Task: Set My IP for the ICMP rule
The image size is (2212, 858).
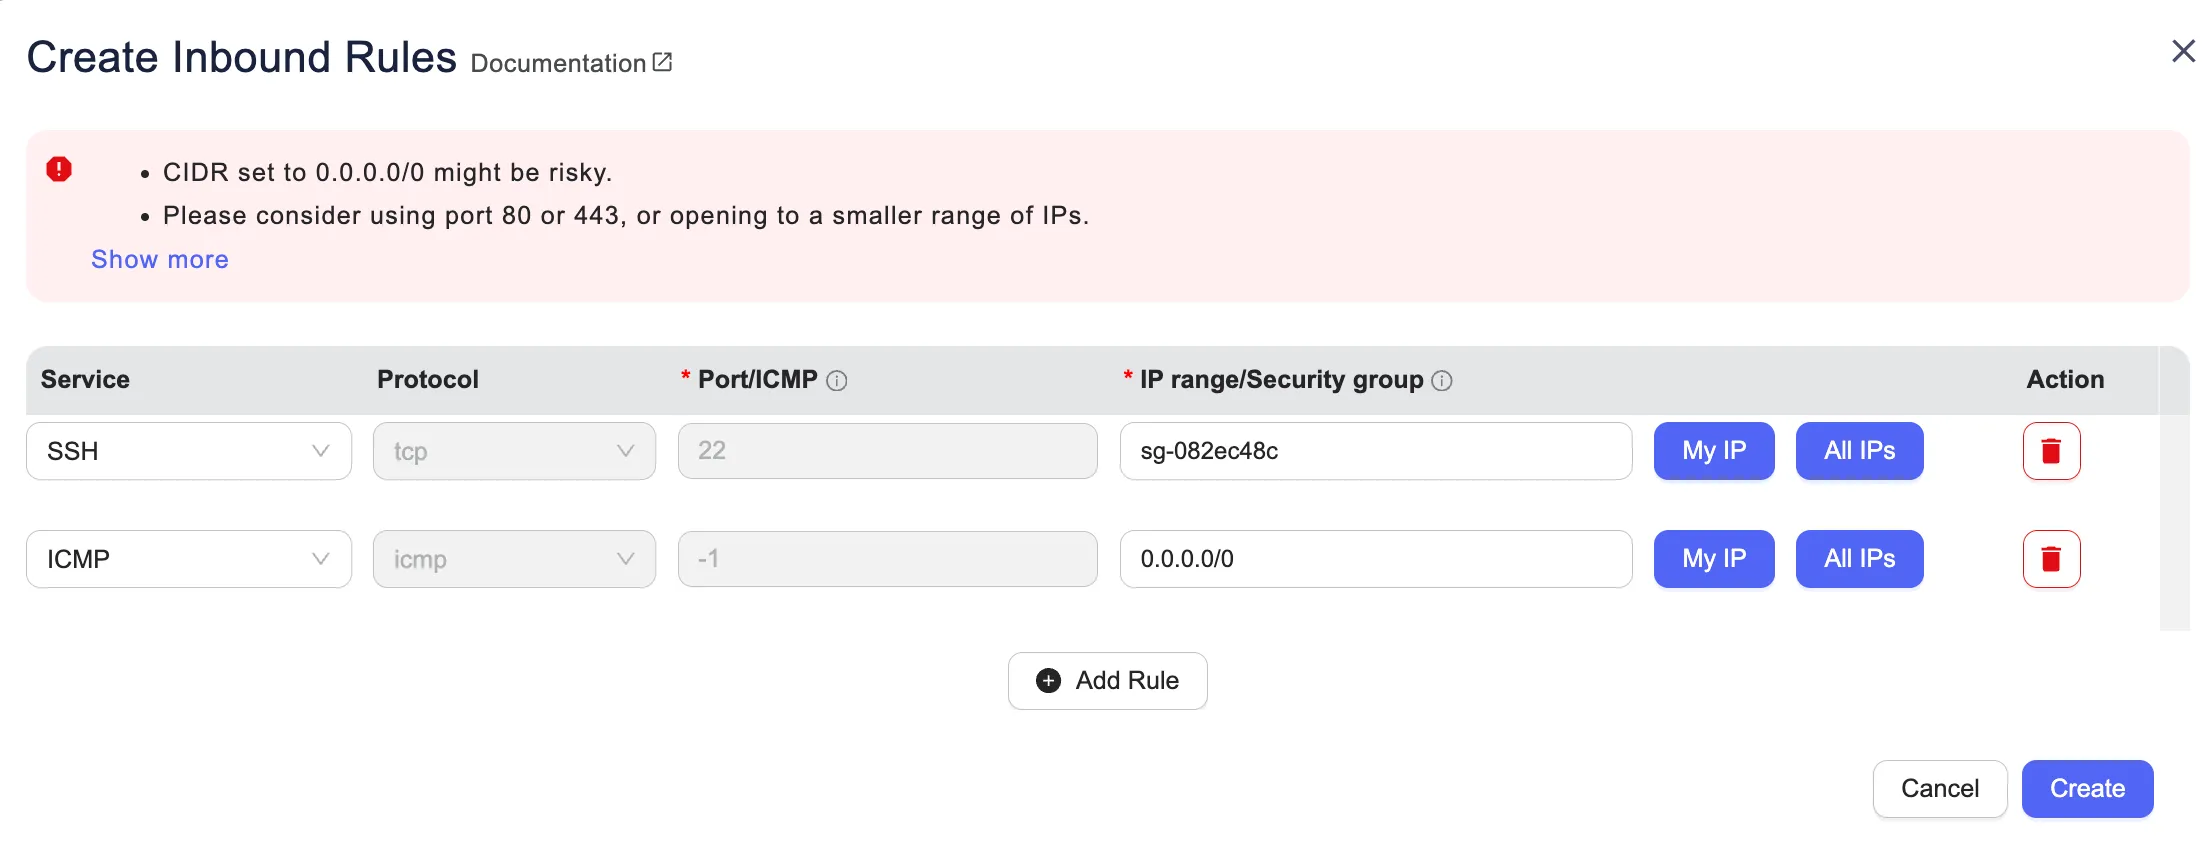Action: [x=1714, y=559]
